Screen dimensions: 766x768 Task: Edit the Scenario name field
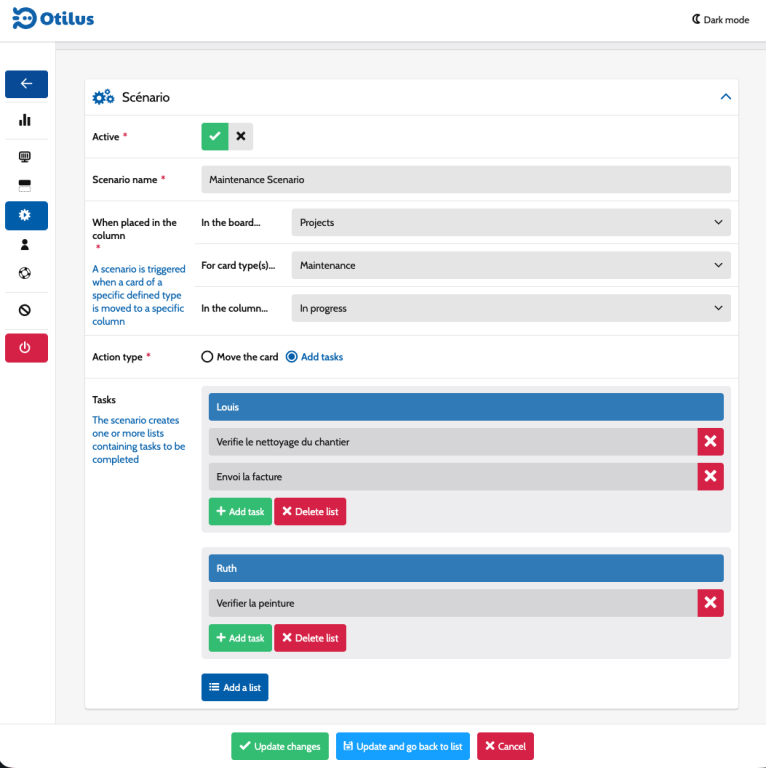(466, 179)
